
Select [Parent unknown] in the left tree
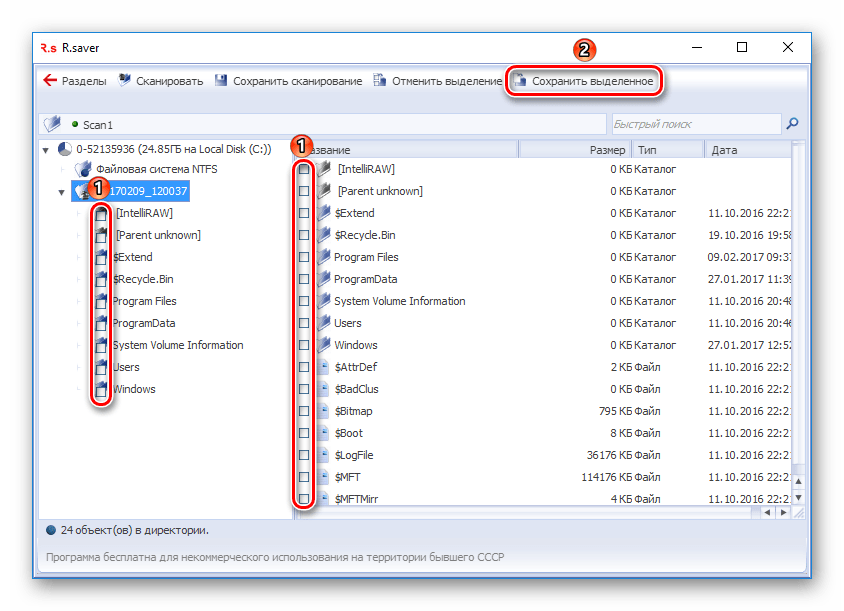click(158, 235)
